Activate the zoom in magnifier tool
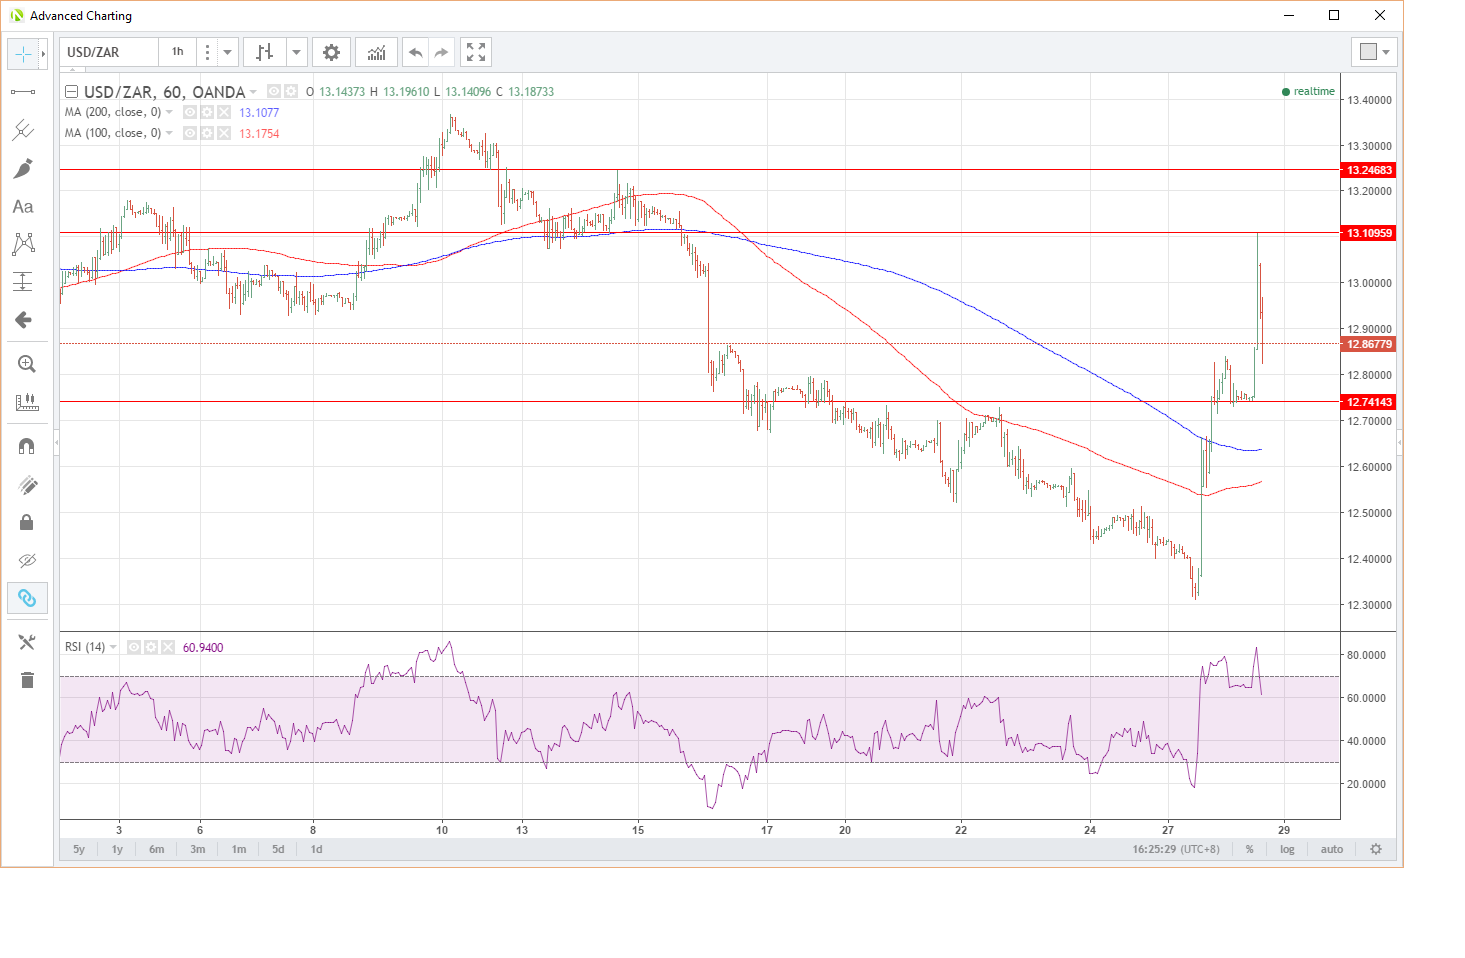 pyautogui.click(x=27, y=364)
